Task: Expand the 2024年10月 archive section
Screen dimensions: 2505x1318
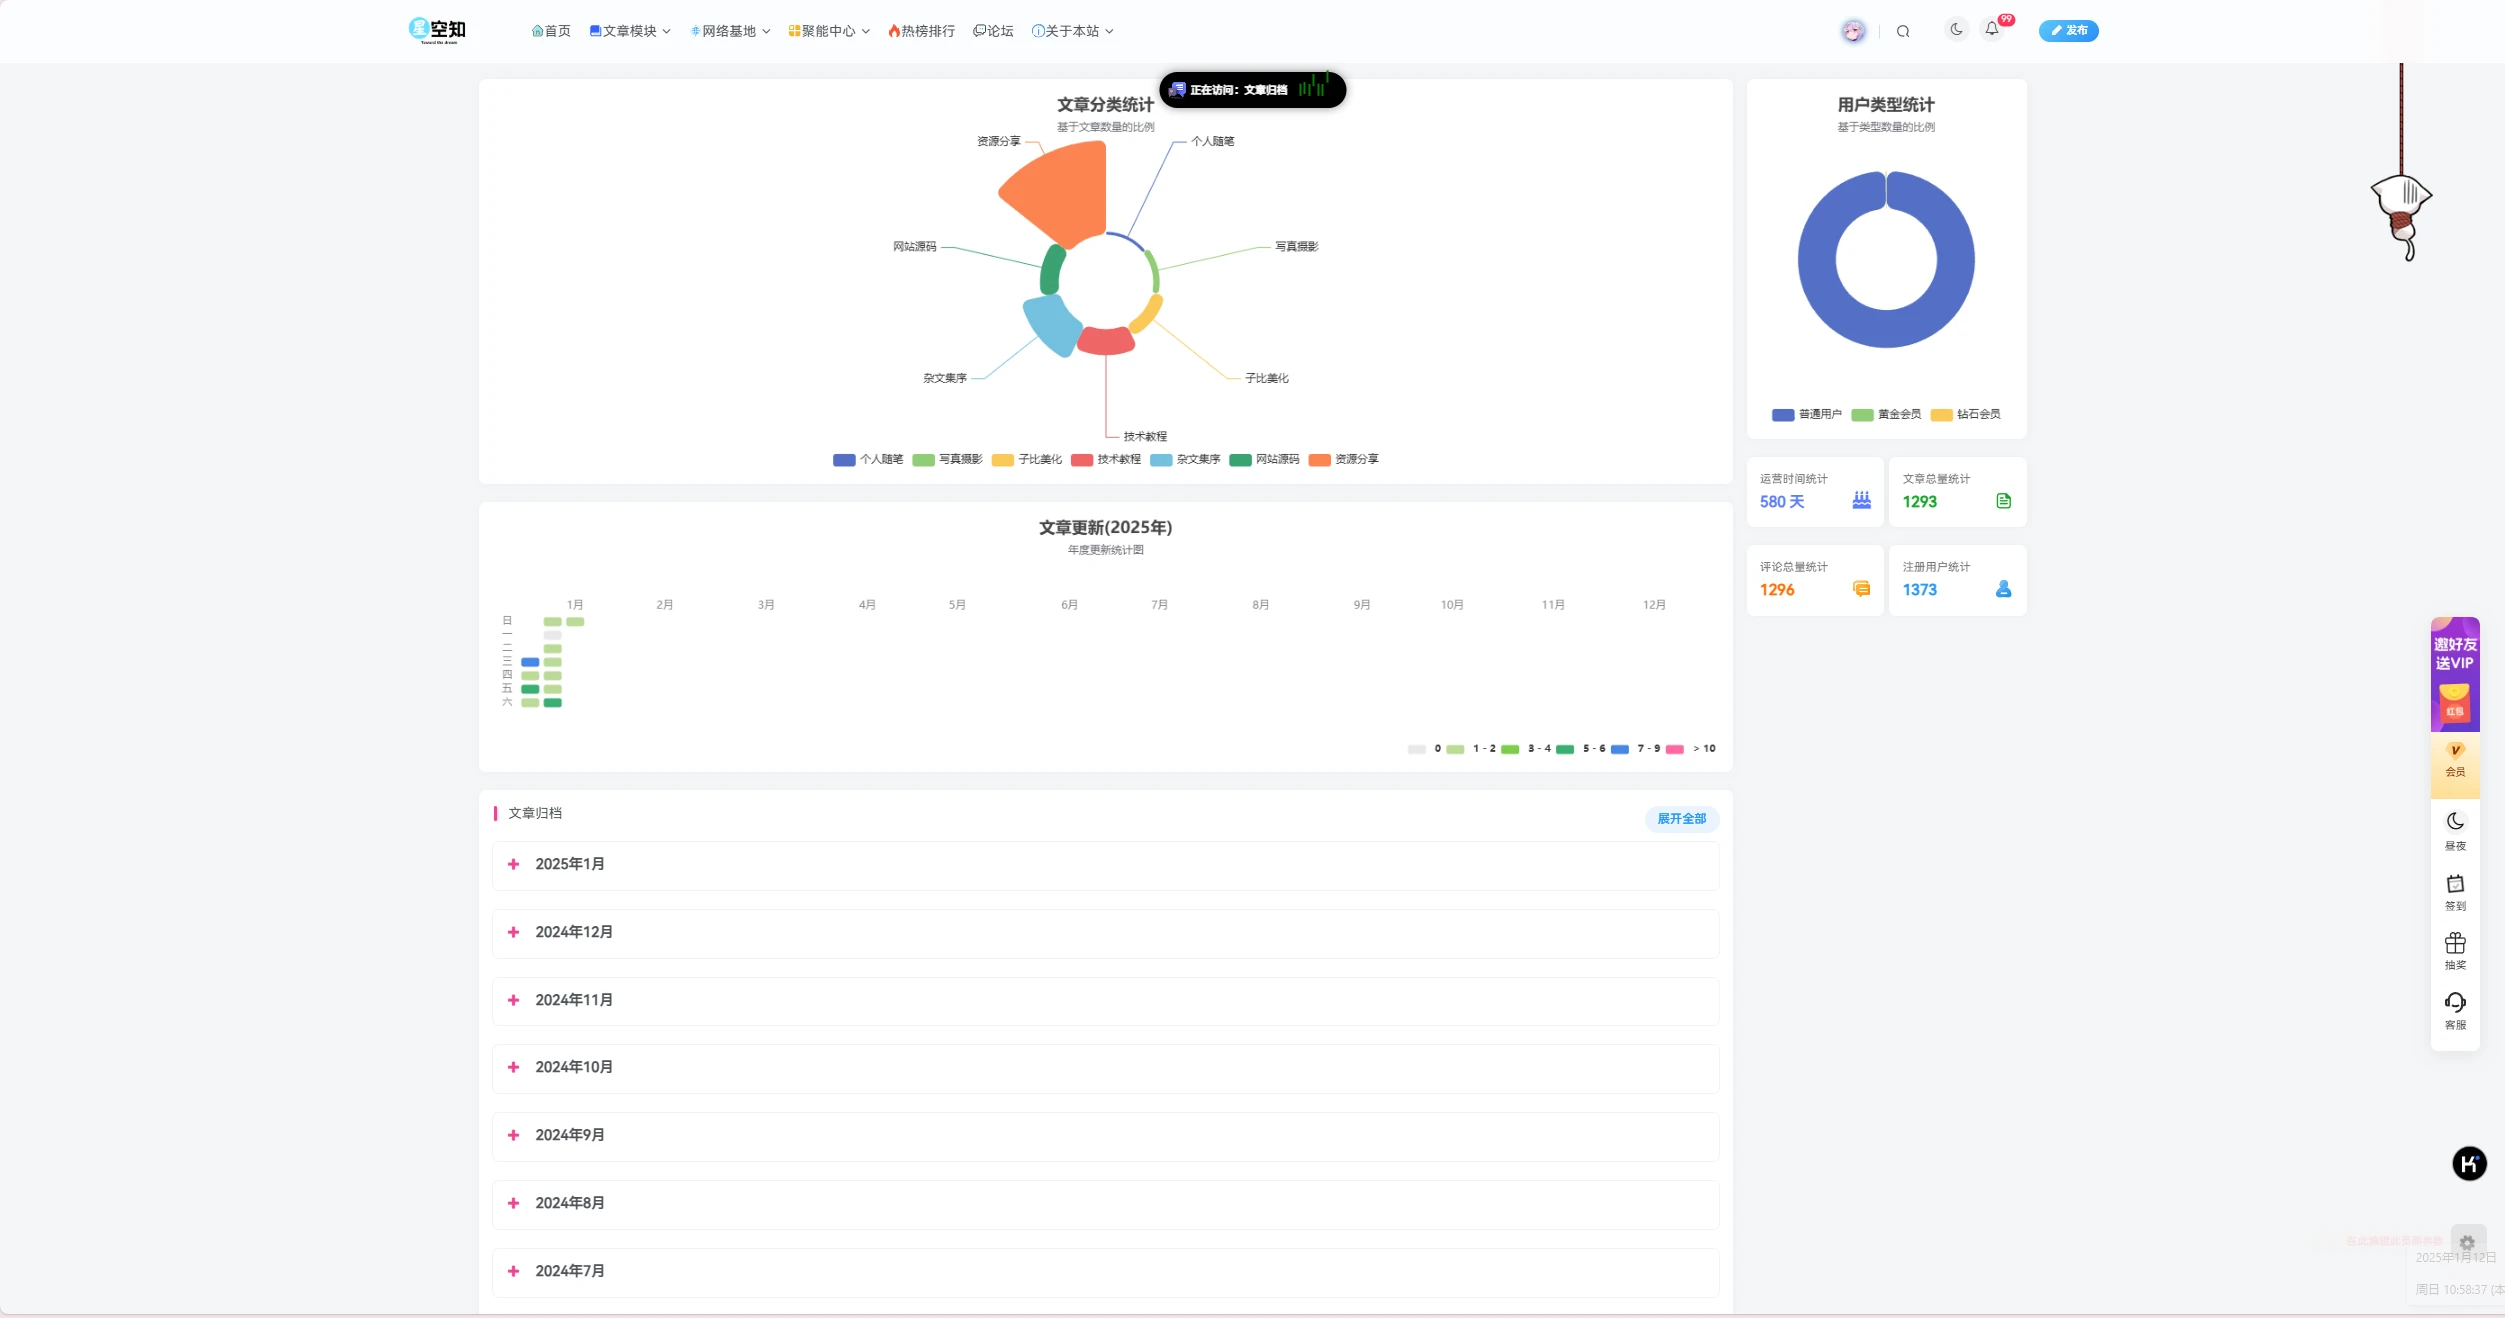Action: [x=573, y=1067]
